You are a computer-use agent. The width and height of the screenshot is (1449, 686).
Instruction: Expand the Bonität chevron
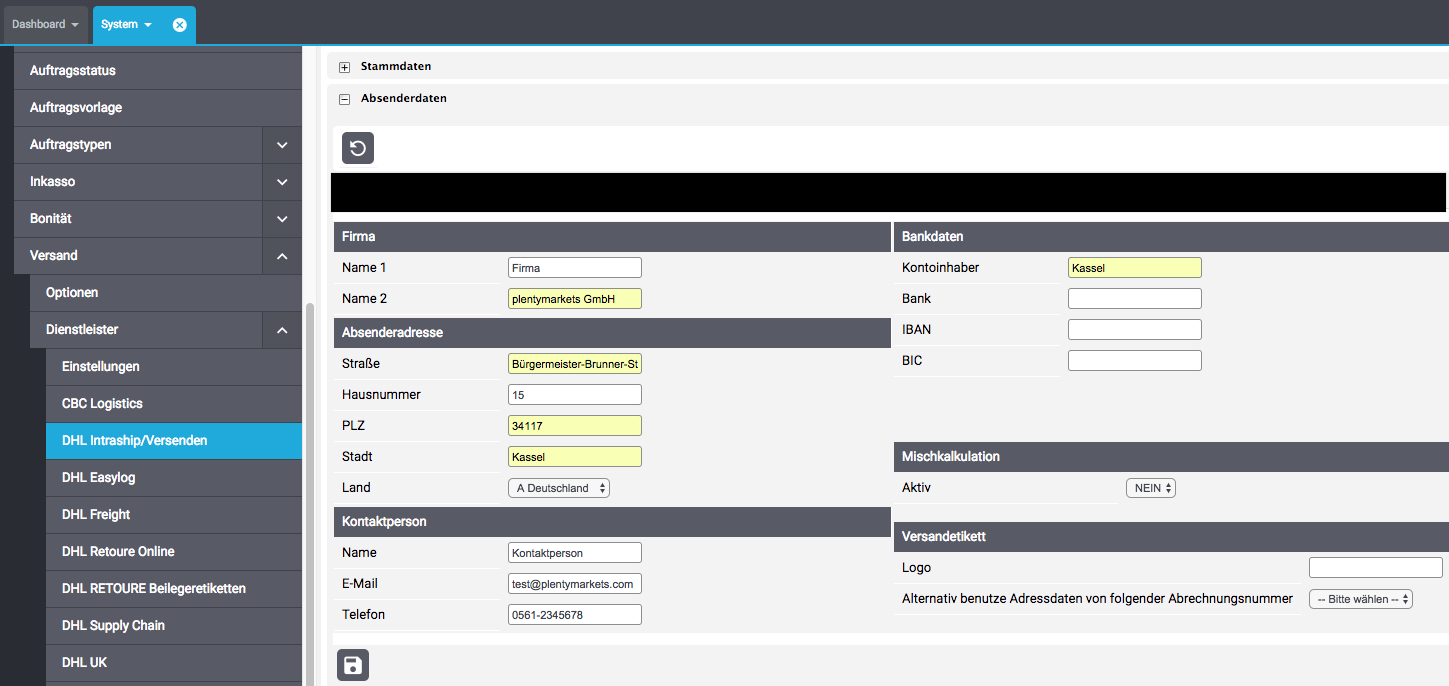tap(282, 219)
